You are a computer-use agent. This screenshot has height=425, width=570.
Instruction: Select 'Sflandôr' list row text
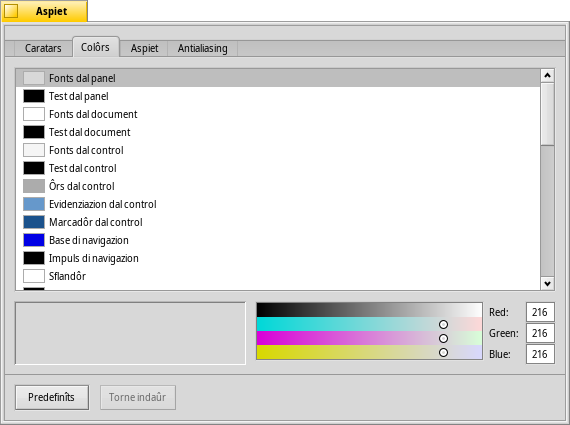tap(67, 276)
